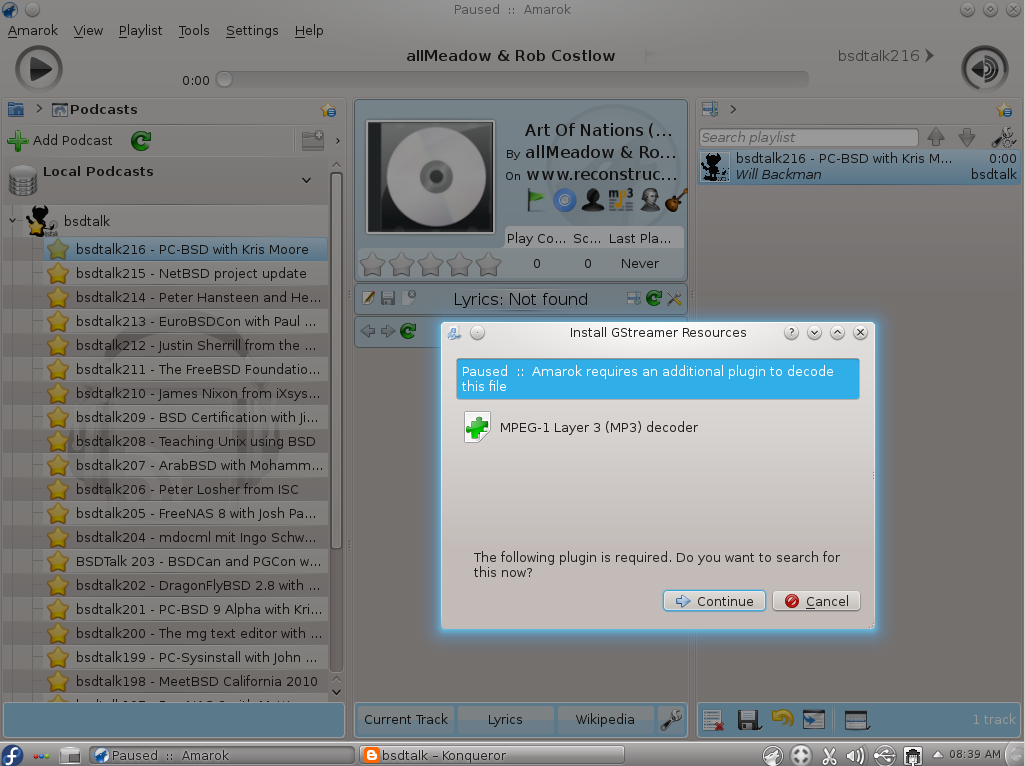
Task: Save the playlist using floppy disk icon
Action: [748, 720]
